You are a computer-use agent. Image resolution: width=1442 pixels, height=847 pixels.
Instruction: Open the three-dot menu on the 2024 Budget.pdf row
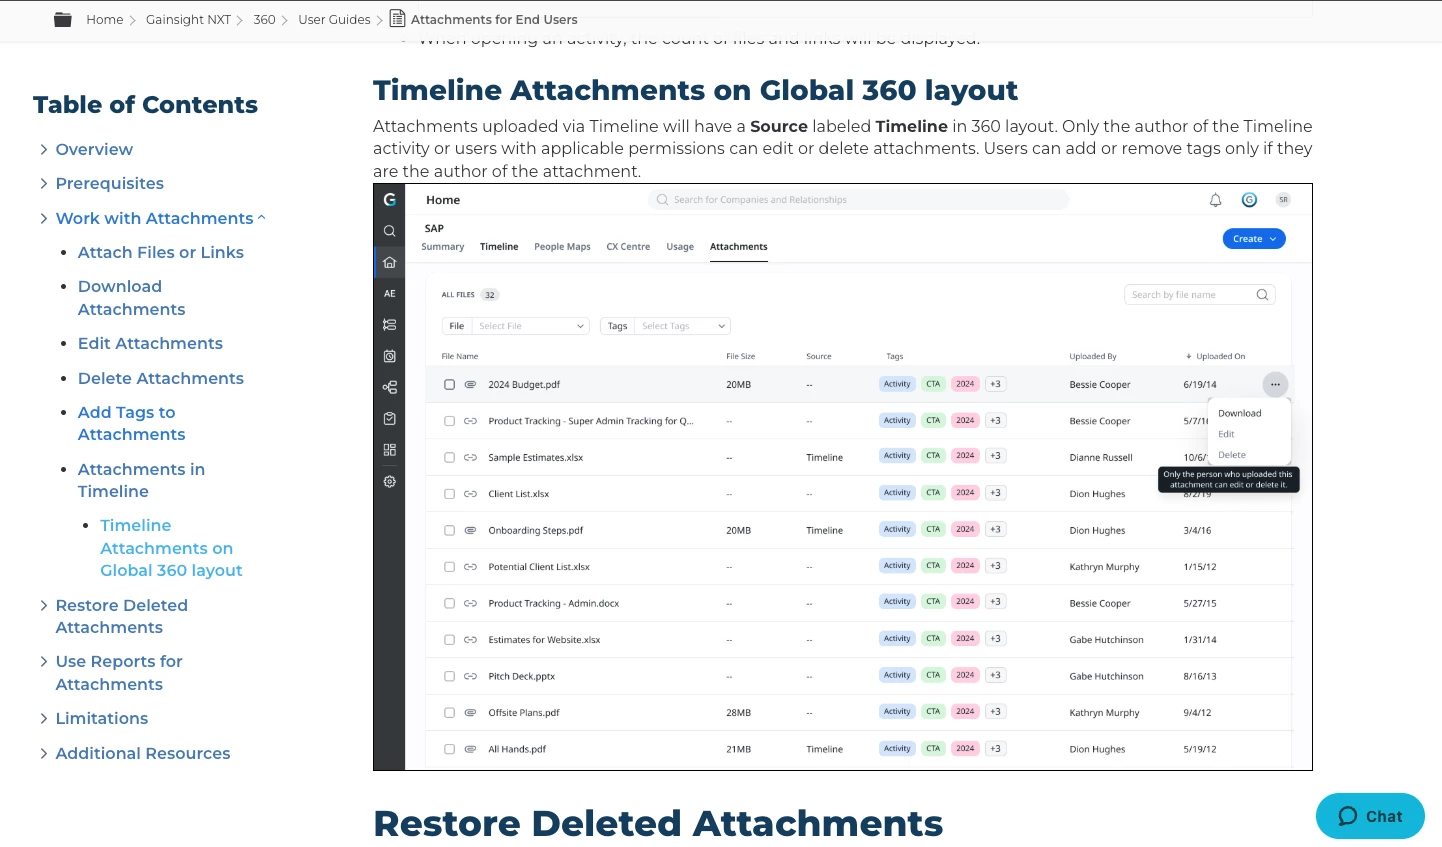click(x=1275, y=384)
